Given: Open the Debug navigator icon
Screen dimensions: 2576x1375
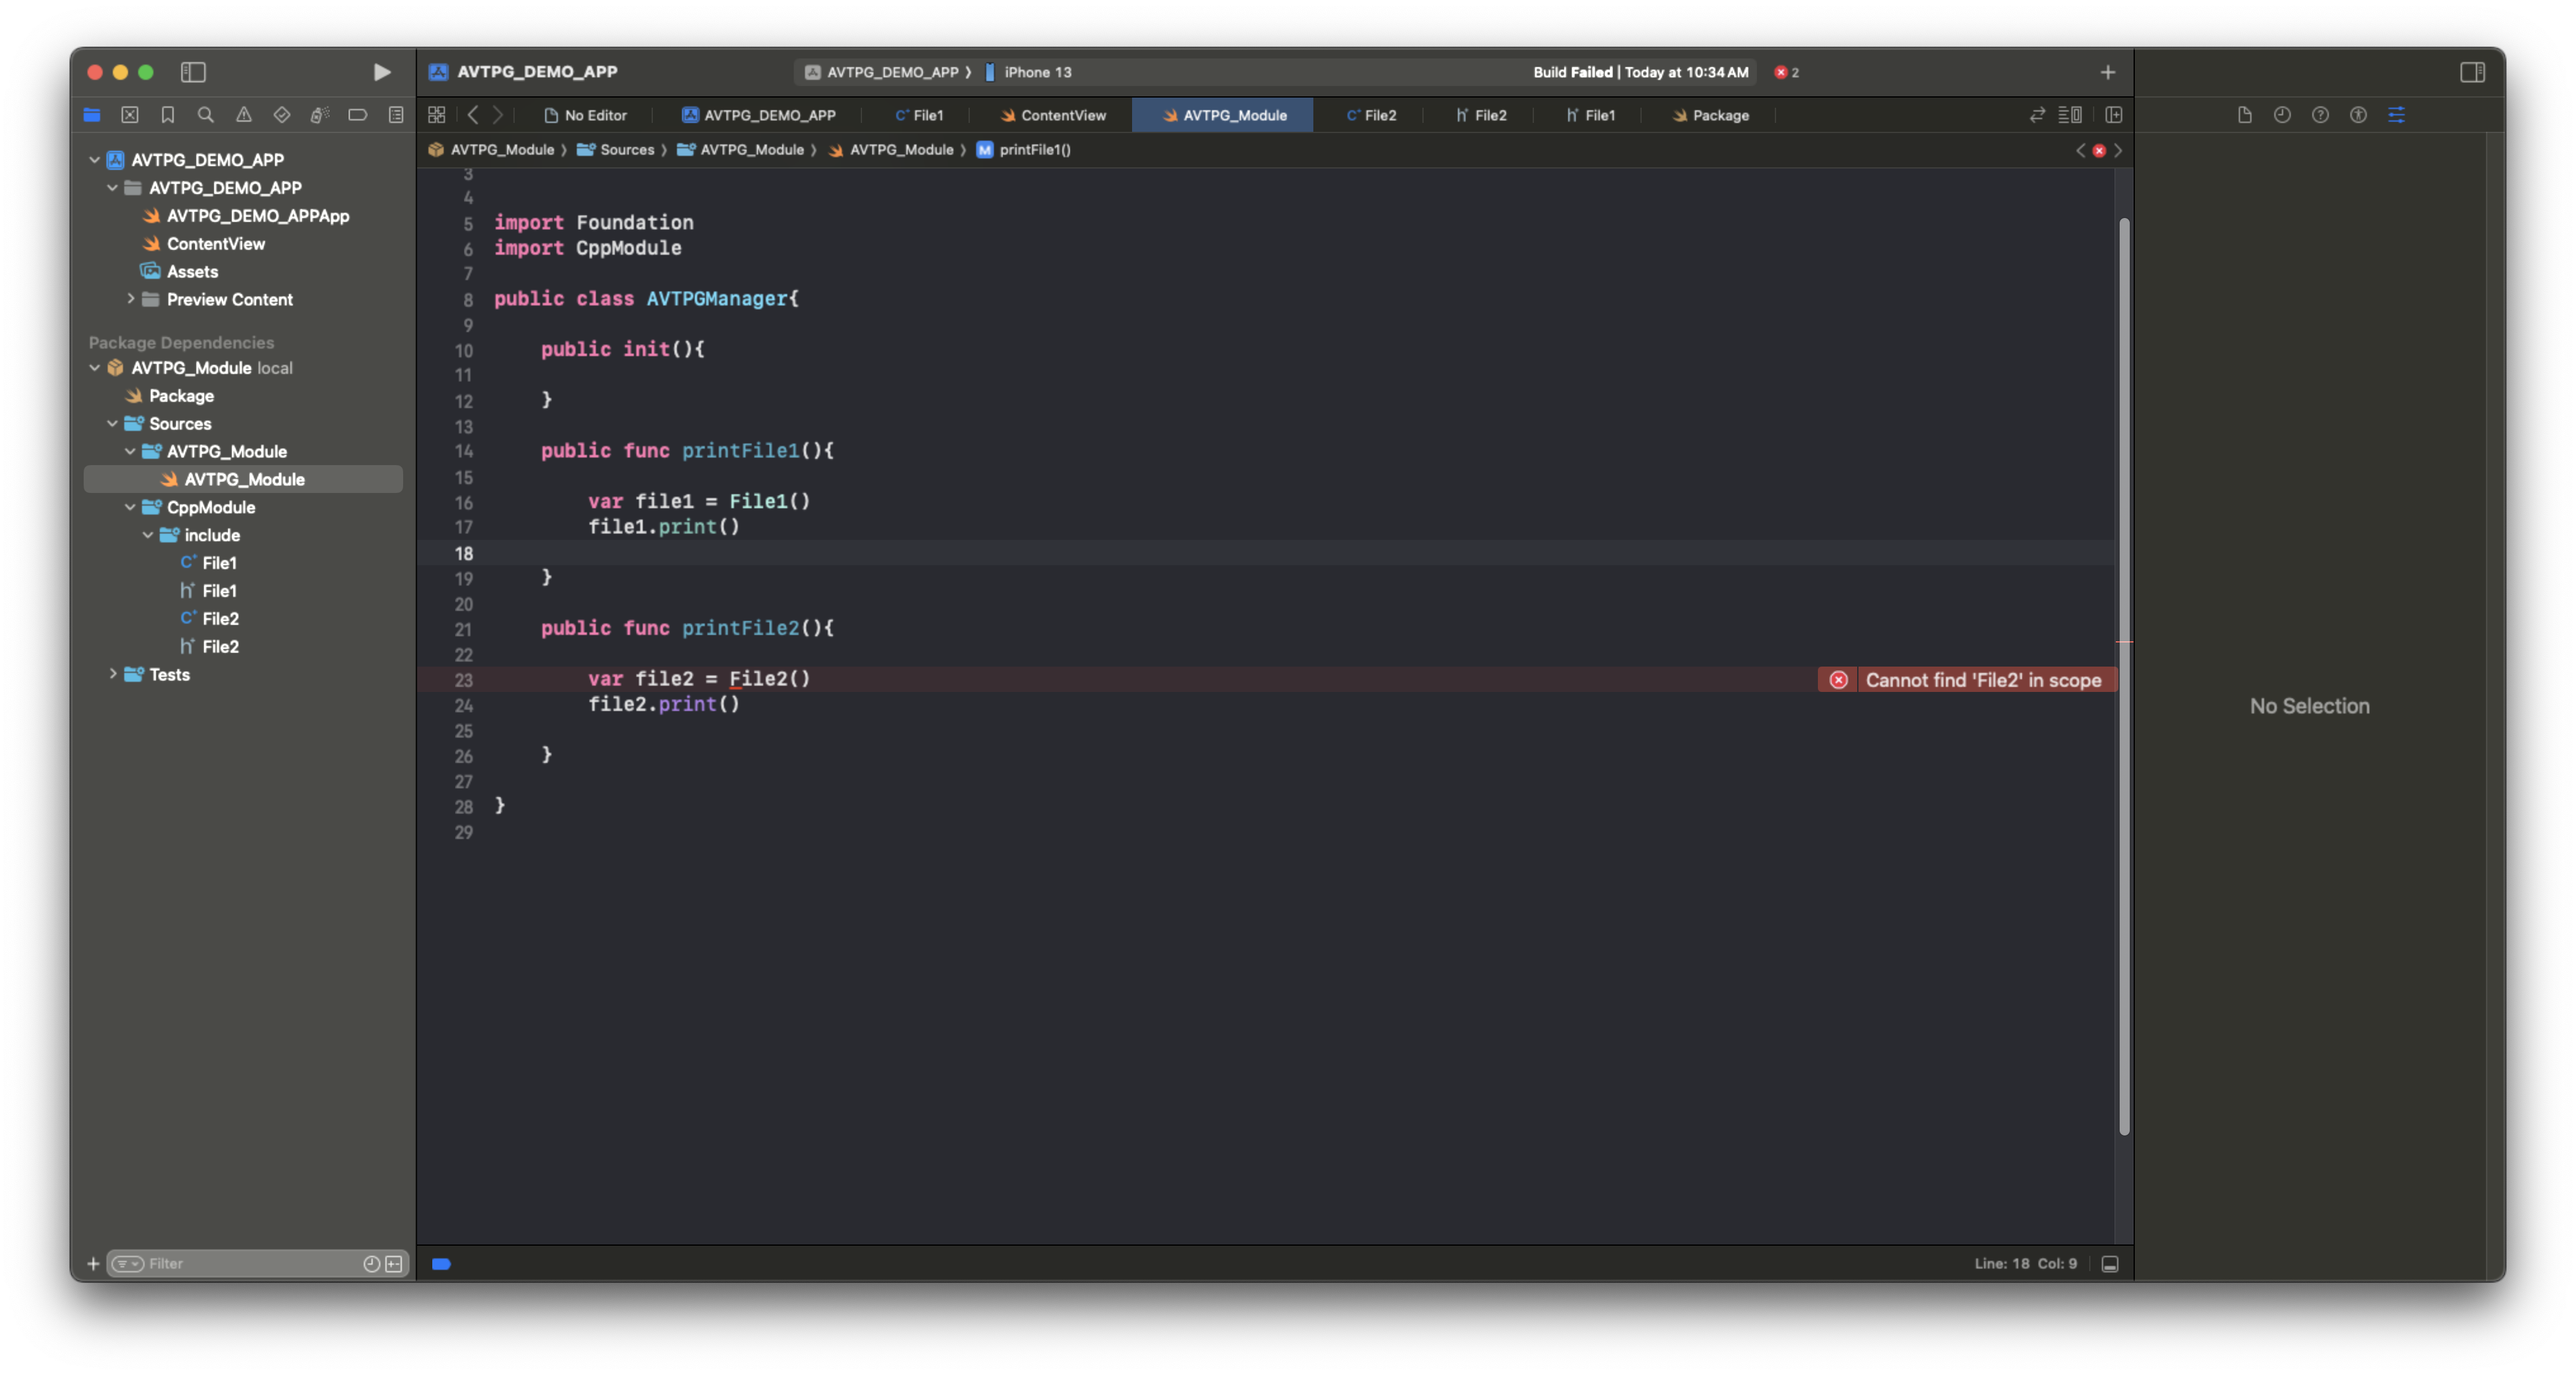Looking at the screenshot, I should click(x=320, y=115).
